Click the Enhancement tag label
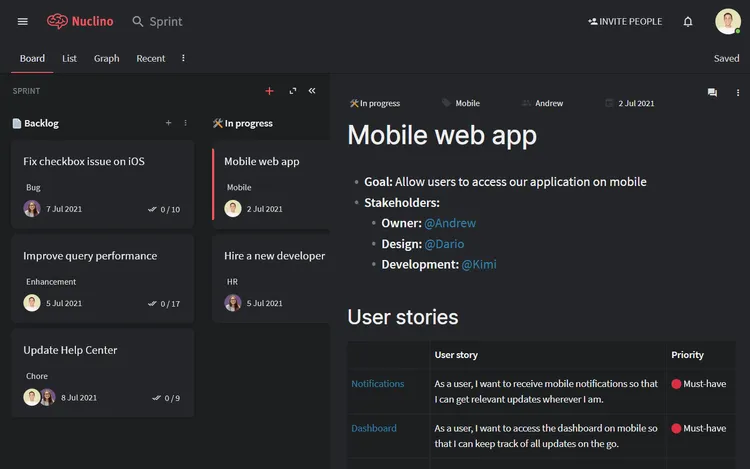This screenshot has width=750, height=469. [x=51, y=282]
